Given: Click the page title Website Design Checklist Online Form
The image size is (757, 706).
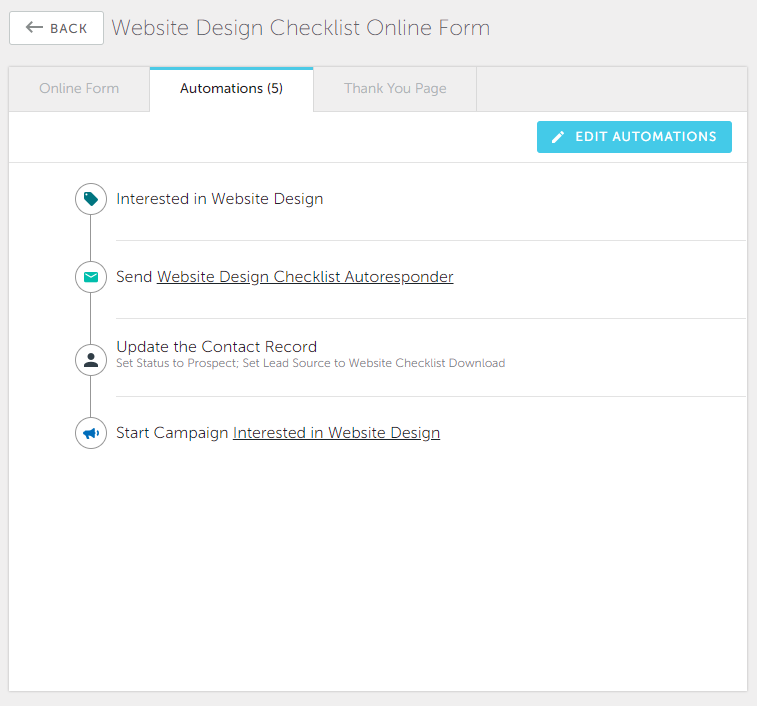Looking at the screenshot, I should tap(301, 28).
